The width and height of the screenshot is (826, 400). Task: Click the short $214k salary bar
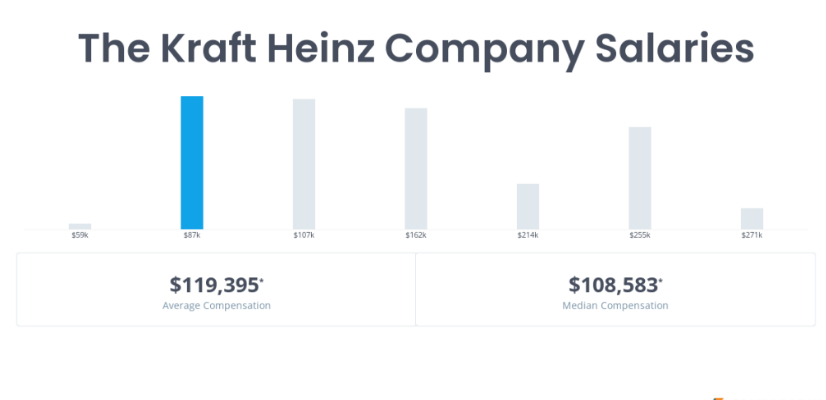tap(528, 206)
